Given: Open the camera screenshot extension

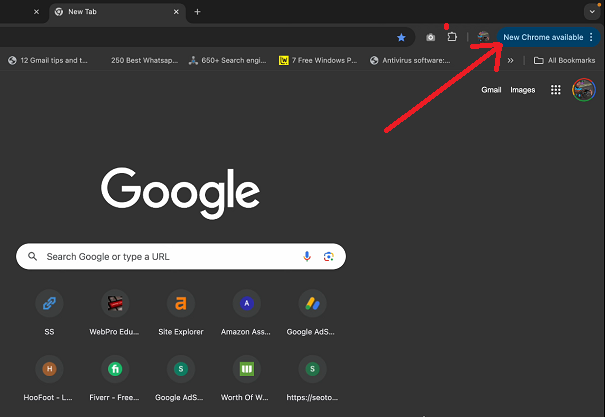Looking at the screenshot, I should click(x=430, y=37).
